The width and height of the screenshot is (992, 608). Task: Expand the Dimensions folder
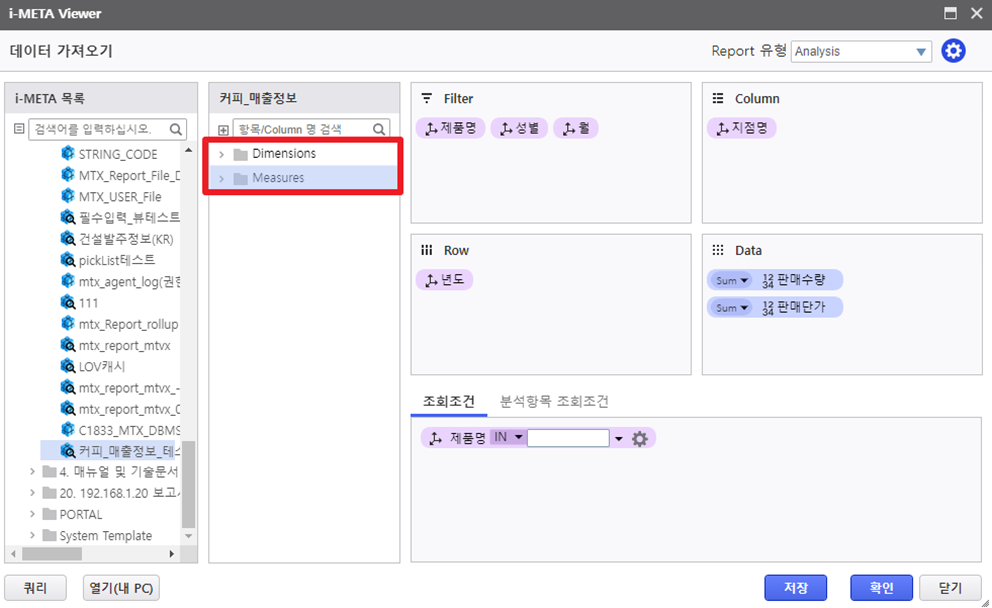pyautogui.click(x=222, y=154)
